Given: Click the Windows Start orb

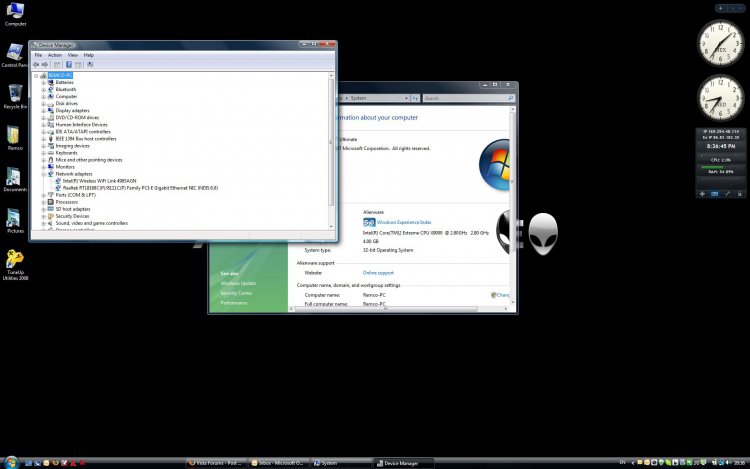Looking at the screenshot, I should click(x=11, y=462).
